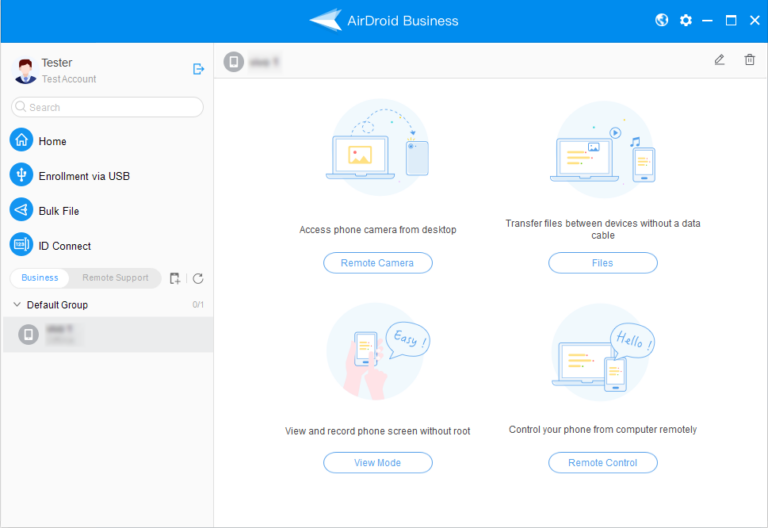Refresh the device list

click(198, 278)
